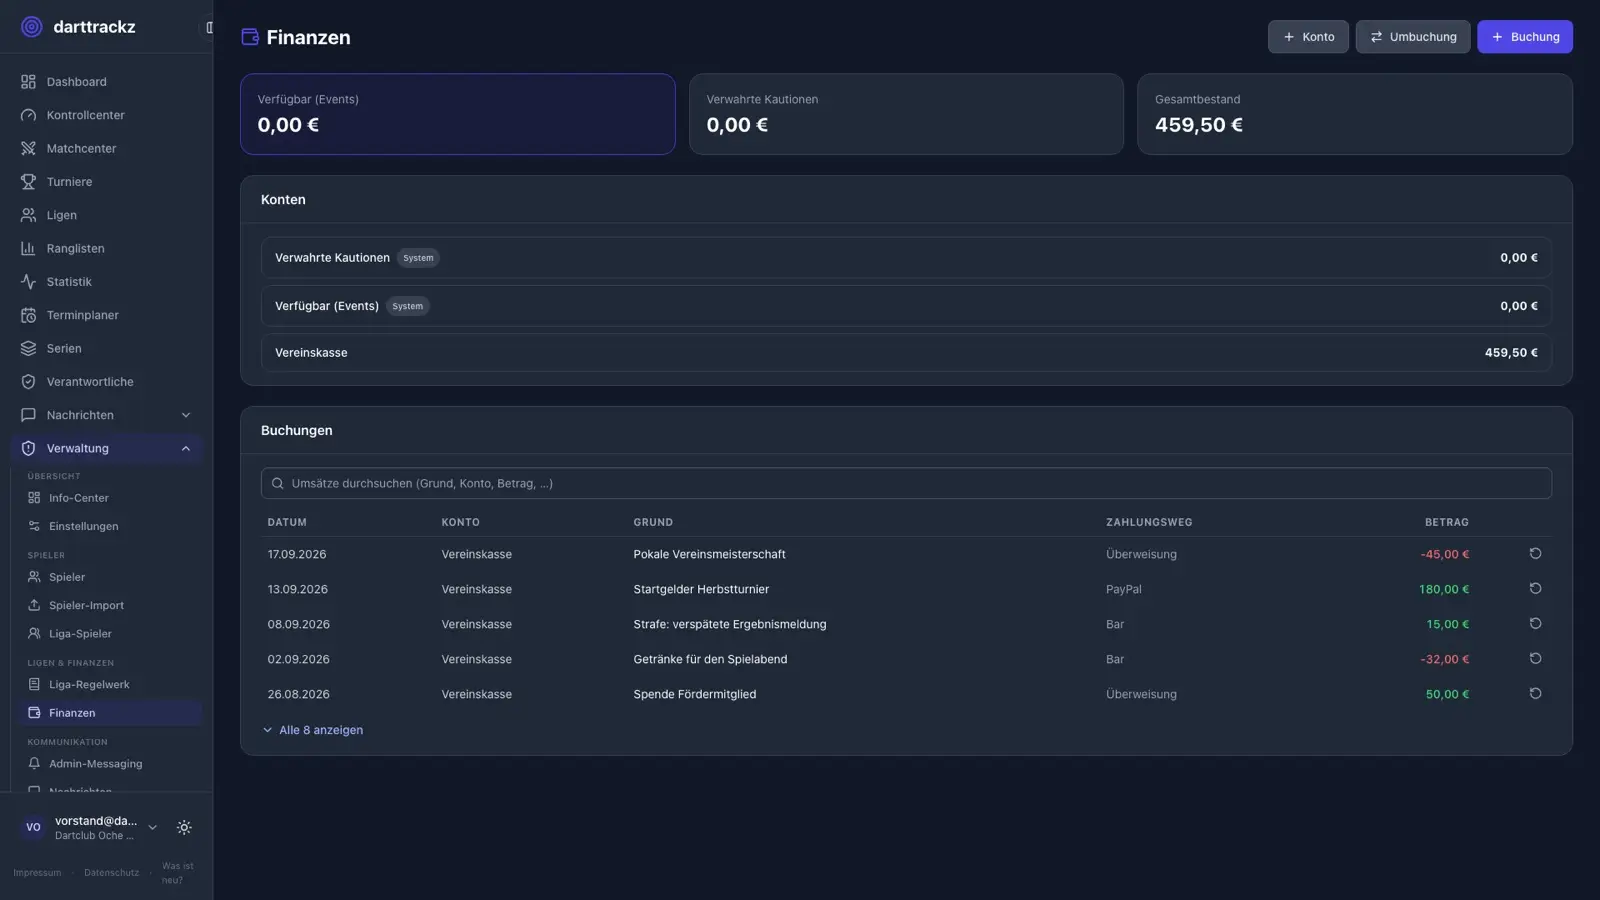
Task: Open Kontrollcenter from the sidebar
Action: (106, 115)
